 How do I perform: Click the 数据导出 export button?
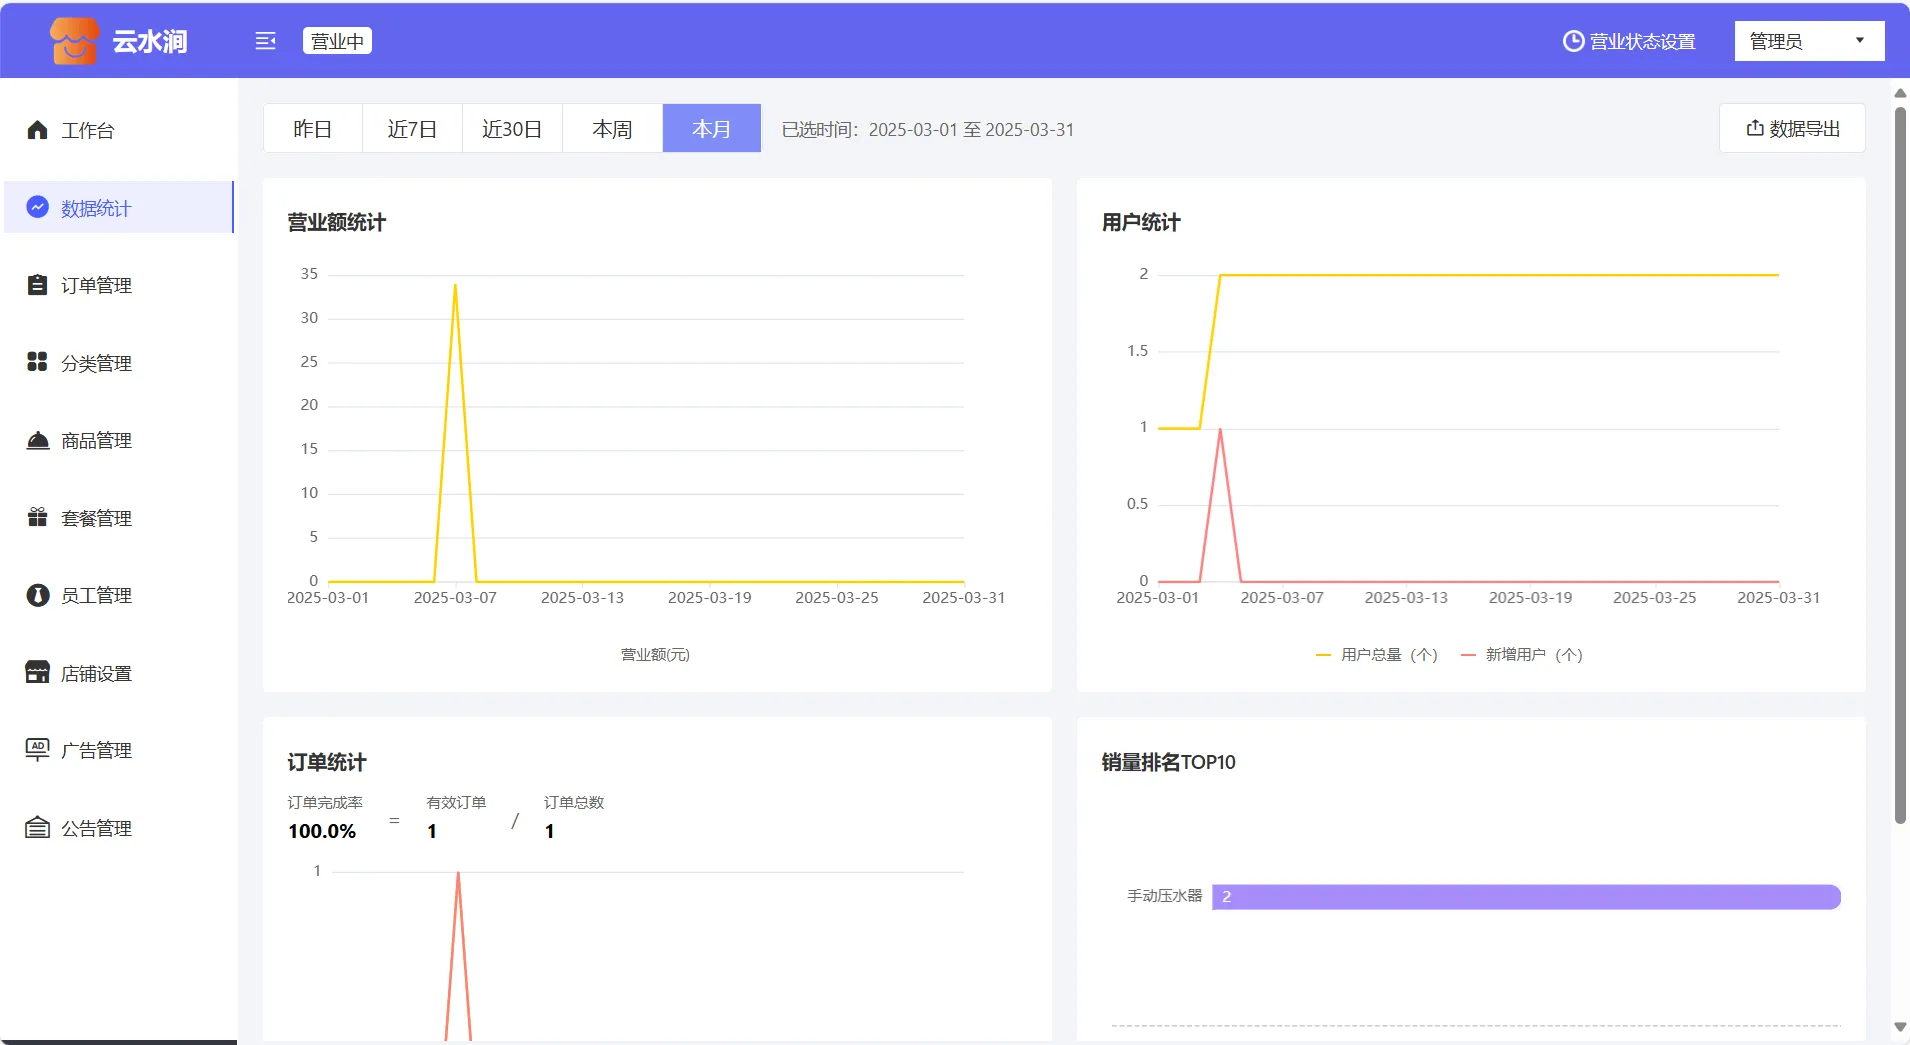point(1792,129)
